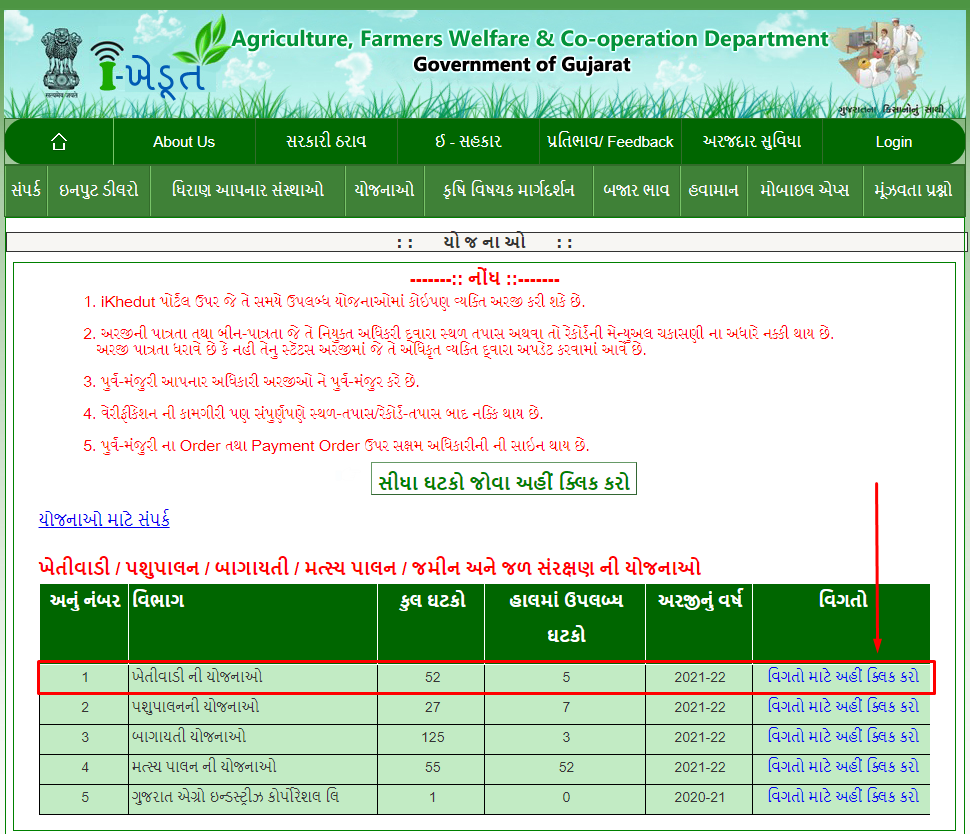
Task: Click the સીધા ઘટકો જોવા અહીં ક્લિક કરો button
Action: [x=504, y=479]
